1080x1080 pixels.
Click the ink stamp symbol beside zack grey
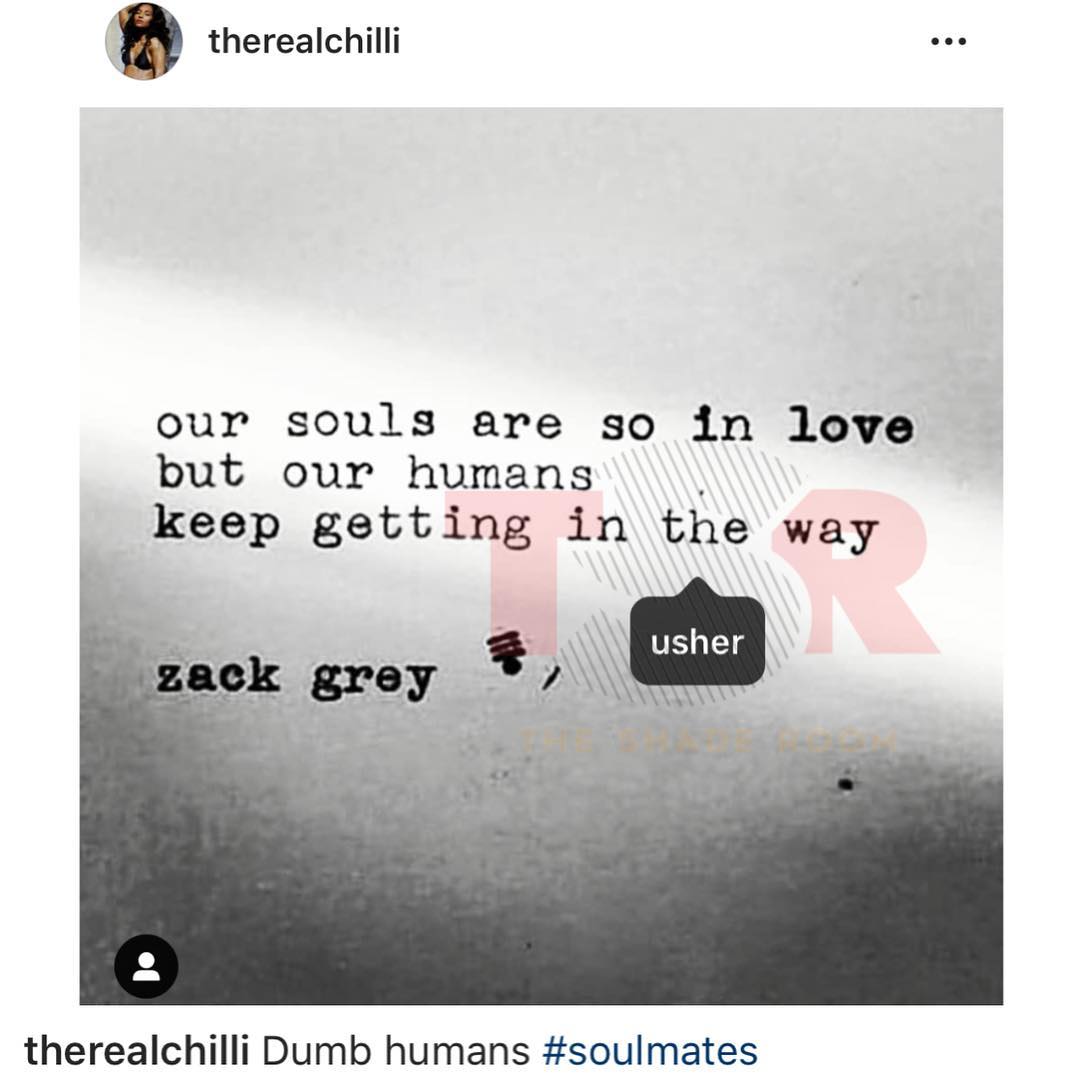point(508,651)
